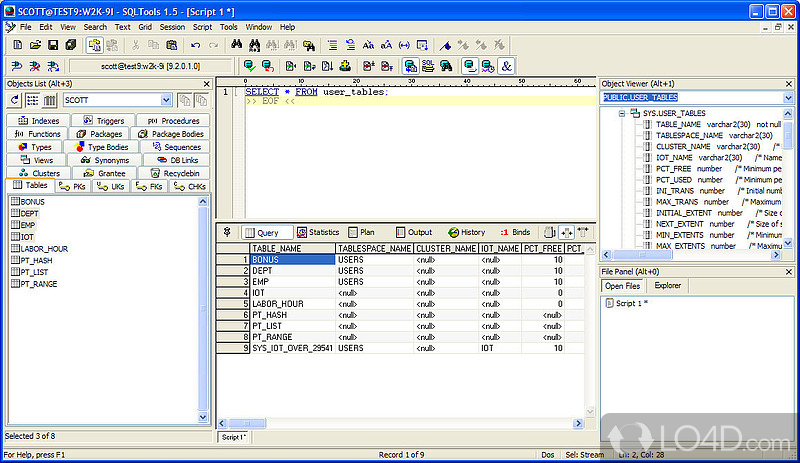
Task: Refresh the Objects List
Action: coord(15,100)
